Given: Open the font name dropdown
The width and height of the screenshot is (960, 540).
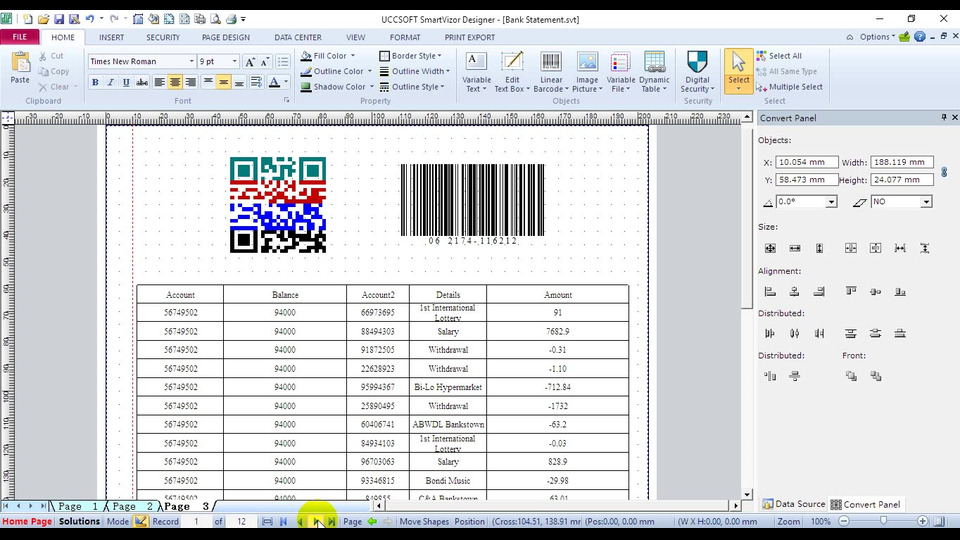Looking at the screenshot, I should 191,61.
